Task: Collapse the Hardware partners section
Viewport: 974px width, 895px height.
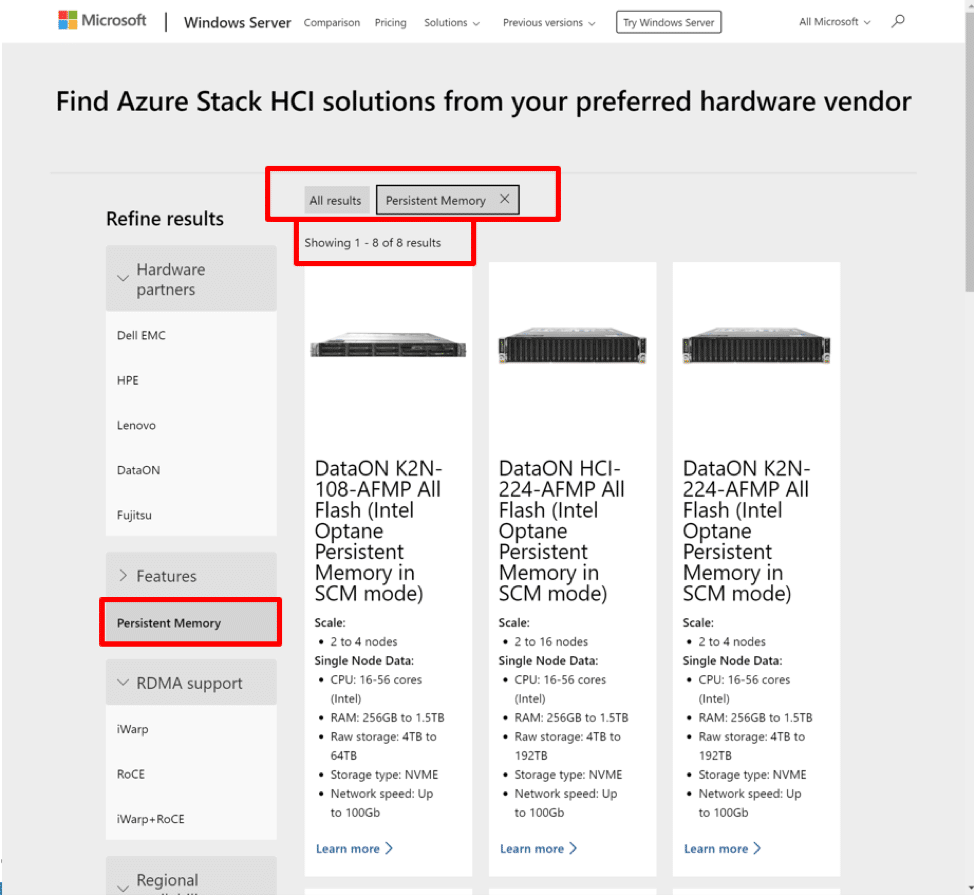Action: pos(191,279)
